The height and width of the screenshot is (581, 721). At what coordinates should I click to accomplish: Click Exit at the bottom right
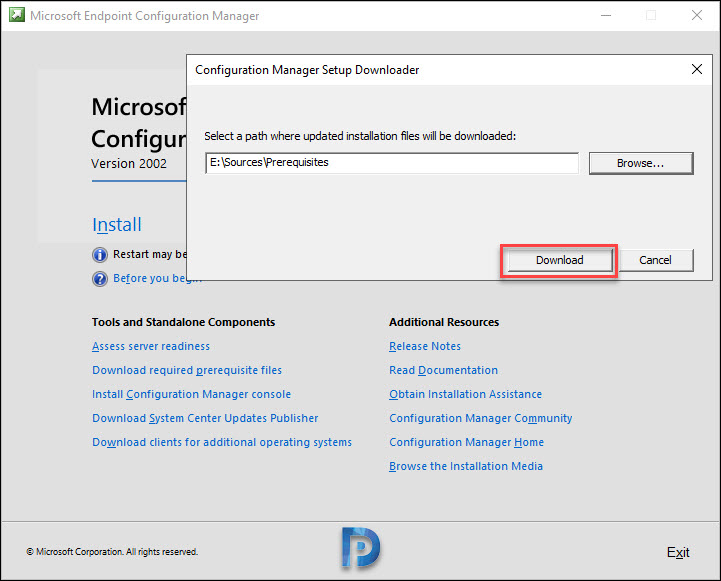click(x=678, y=552)
